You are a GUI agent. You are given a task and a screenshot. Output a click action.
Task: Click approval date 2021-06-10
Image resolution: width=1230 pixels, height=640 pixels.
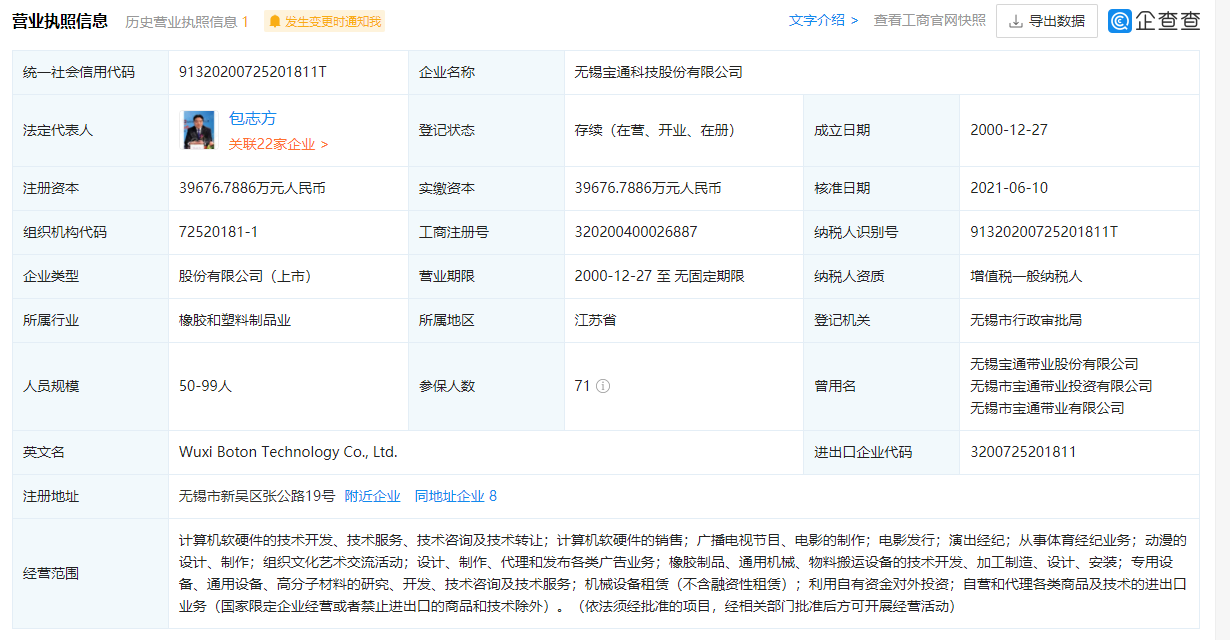click(x=1009, y=188)
